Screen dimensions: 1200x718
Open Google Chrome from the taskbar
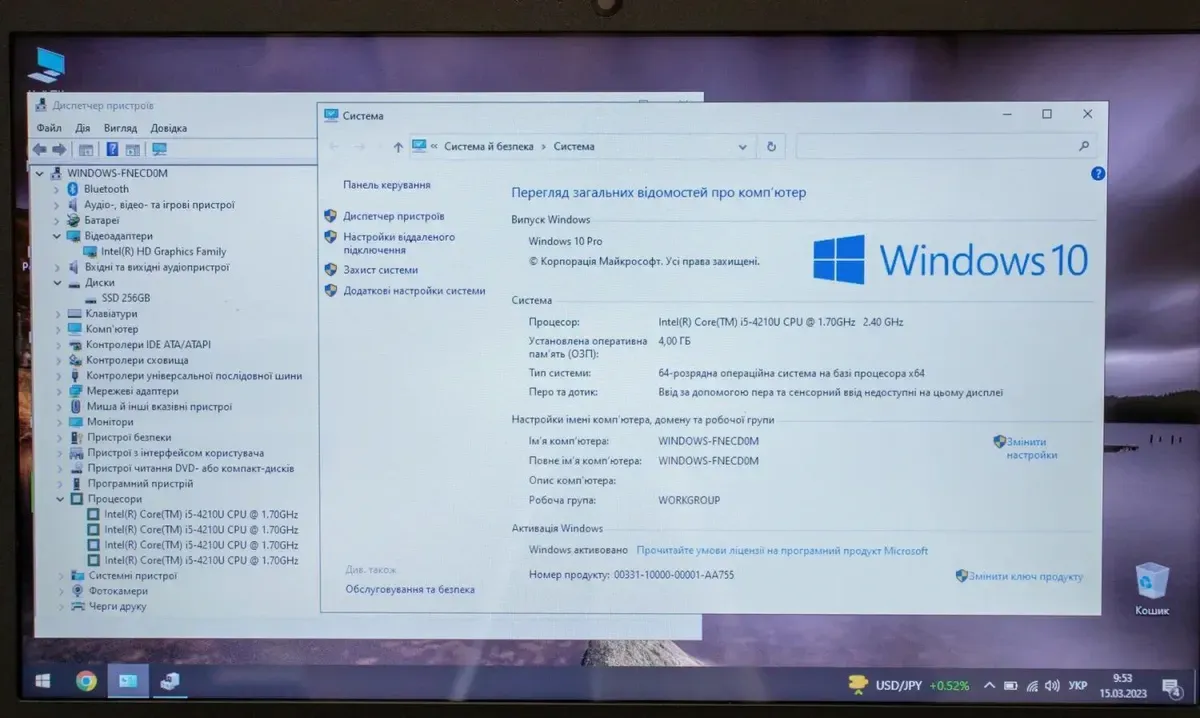pos(87,681)
